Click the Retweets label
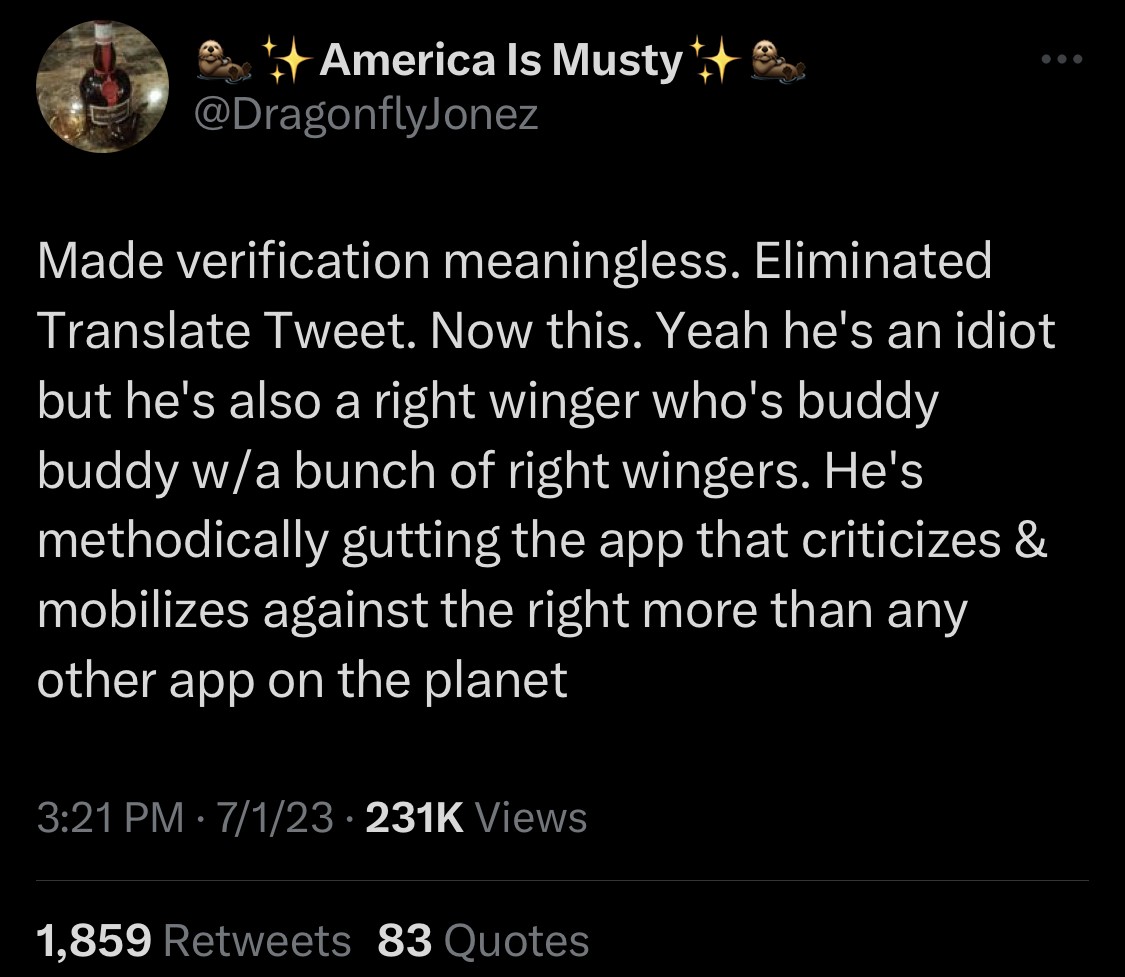The height and width of the screenshot is (977, 1125). 256,941
